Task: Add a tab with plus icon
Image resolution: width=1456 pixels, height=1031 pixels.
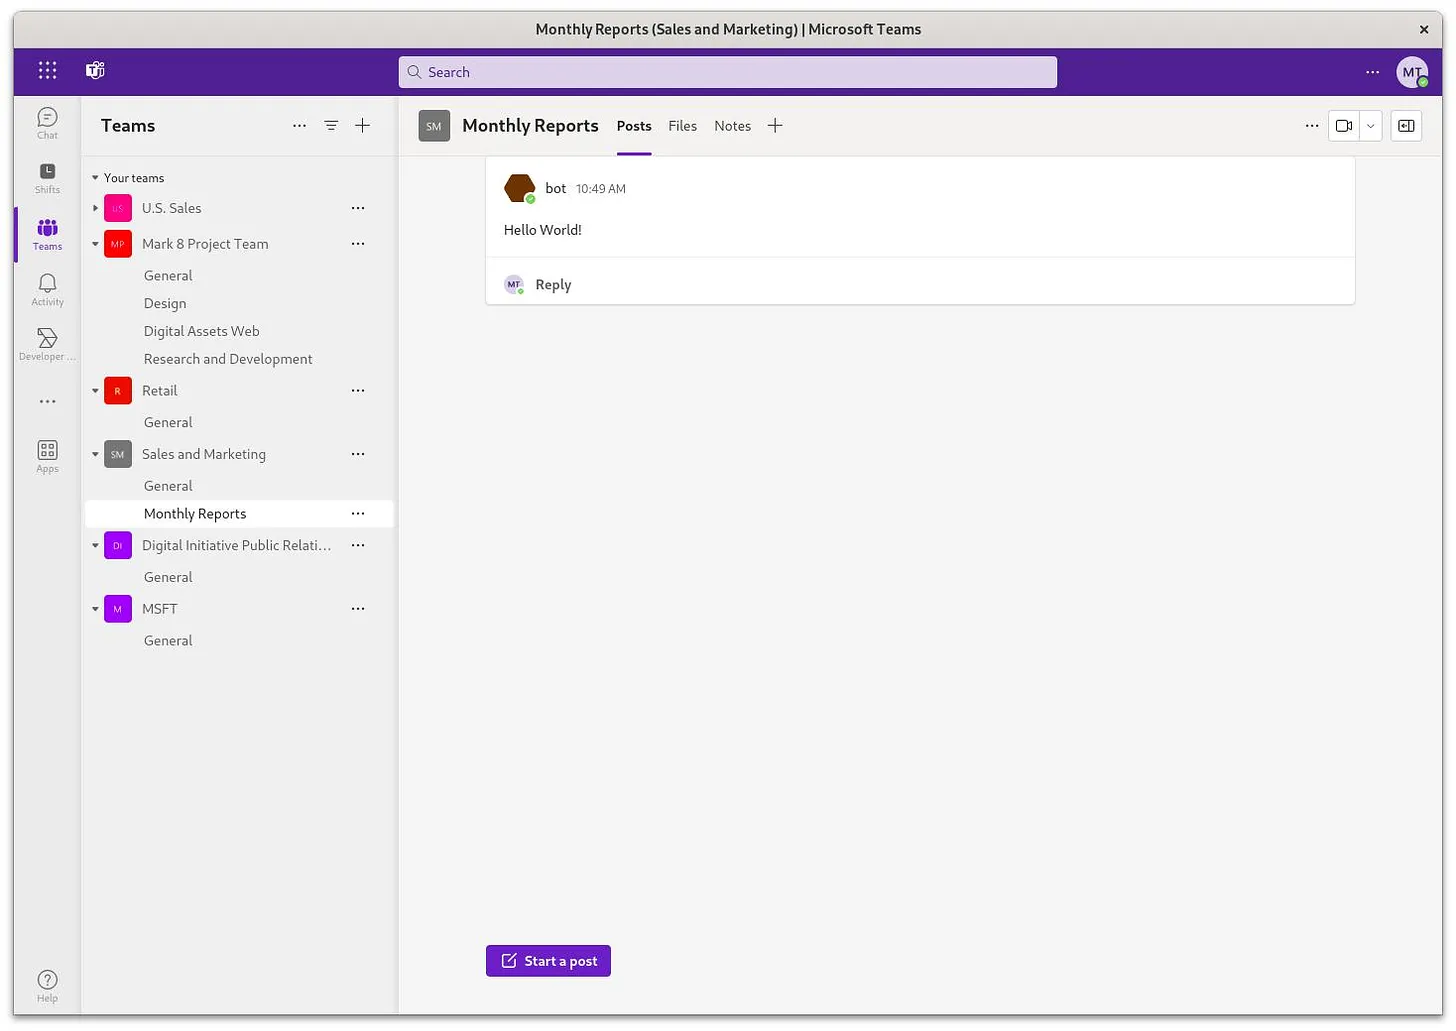Action: point(775,126)
